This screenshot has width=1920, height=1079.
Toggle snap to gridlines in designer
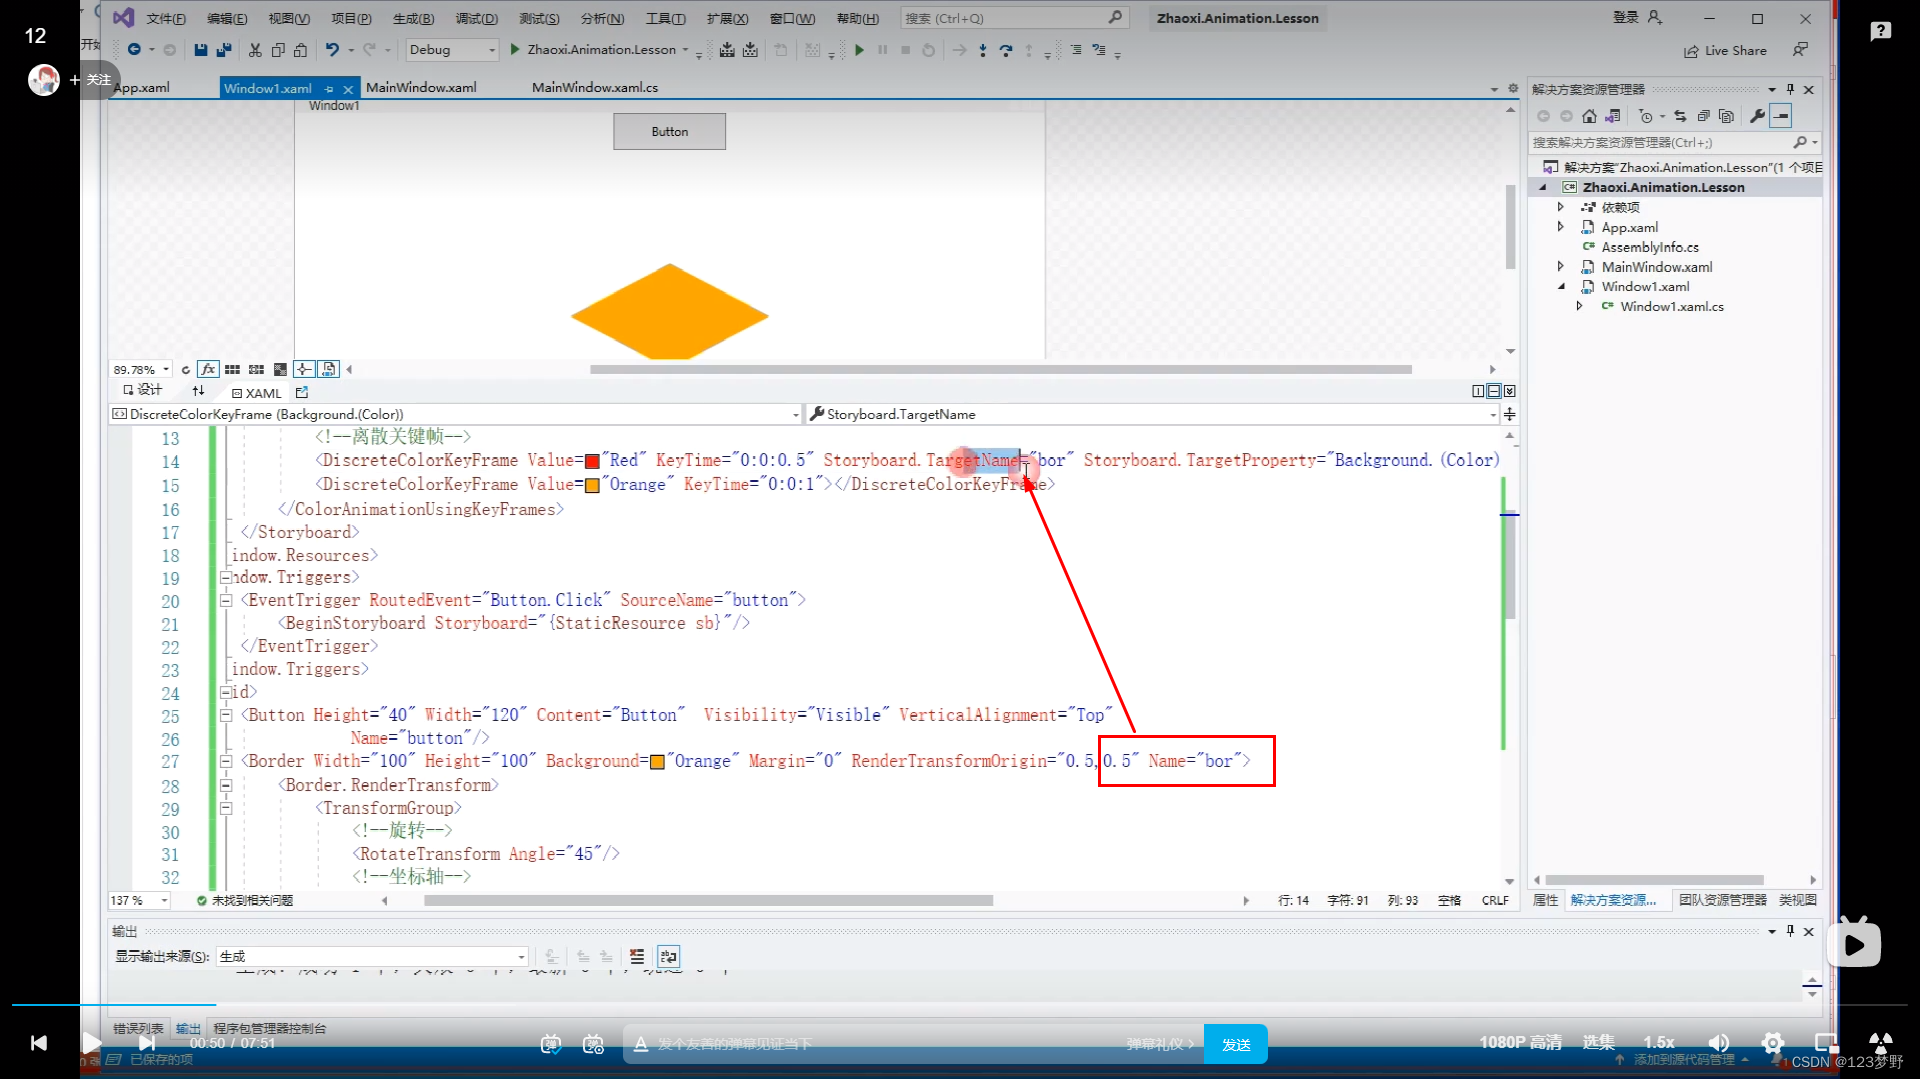tap(256, 370)
